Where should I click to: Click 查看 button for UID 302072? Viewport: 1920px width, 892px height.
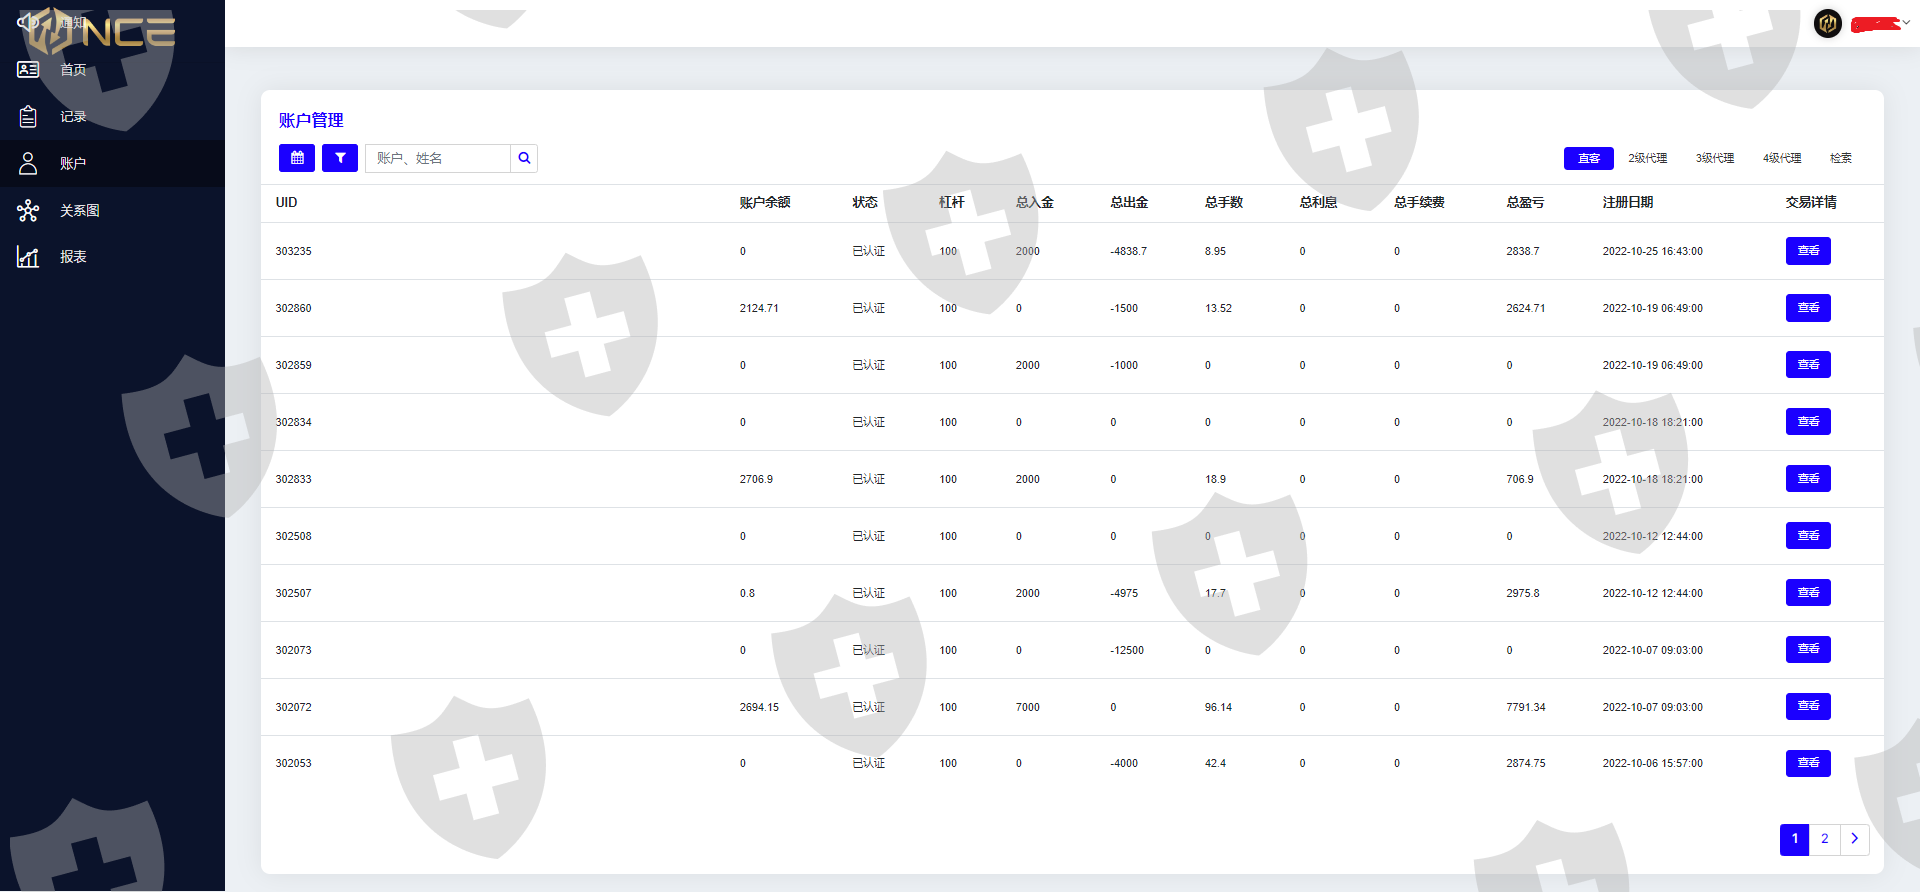[x=1808, y=707]
